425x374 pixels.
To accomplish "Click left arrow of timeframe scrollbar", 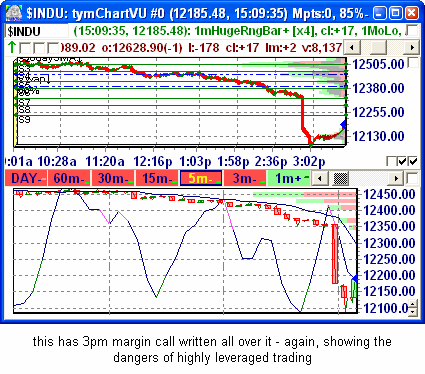I will (320, 178).
